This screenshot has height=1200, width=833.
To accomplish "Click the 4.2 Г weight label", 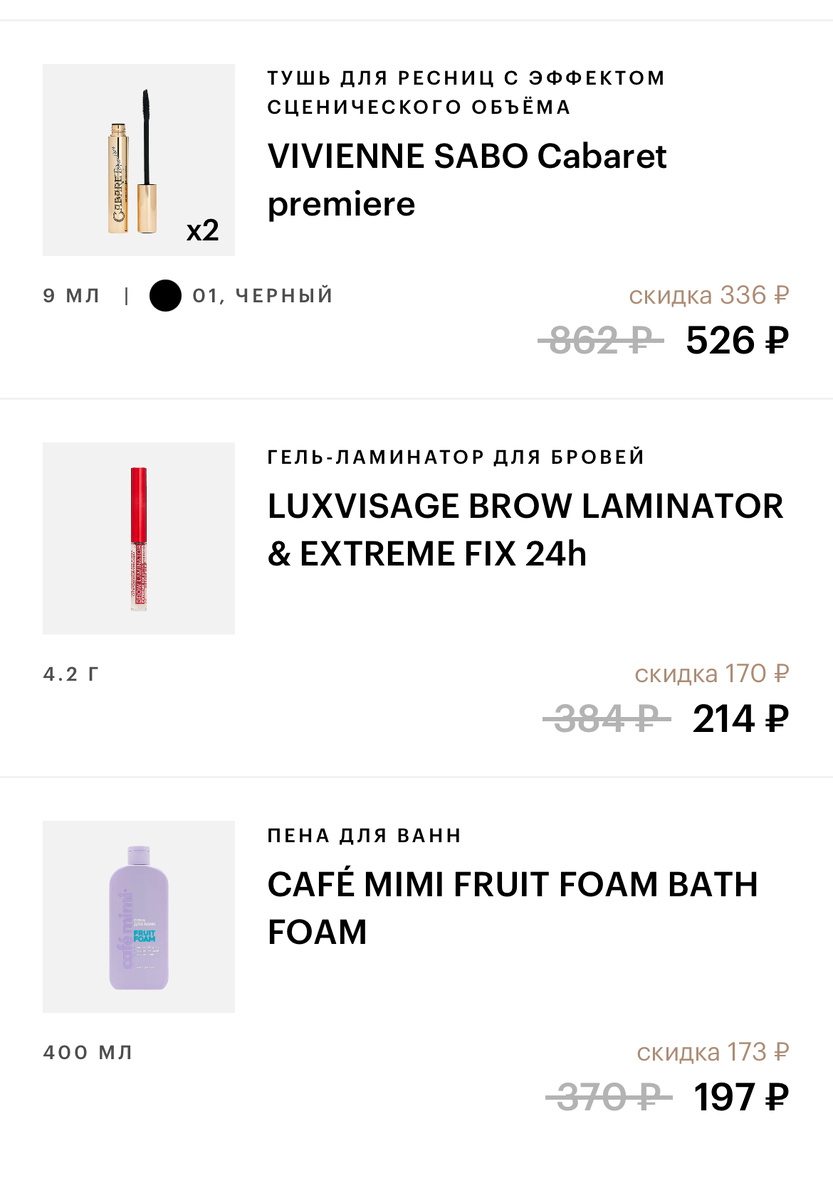I will (72, 674).
